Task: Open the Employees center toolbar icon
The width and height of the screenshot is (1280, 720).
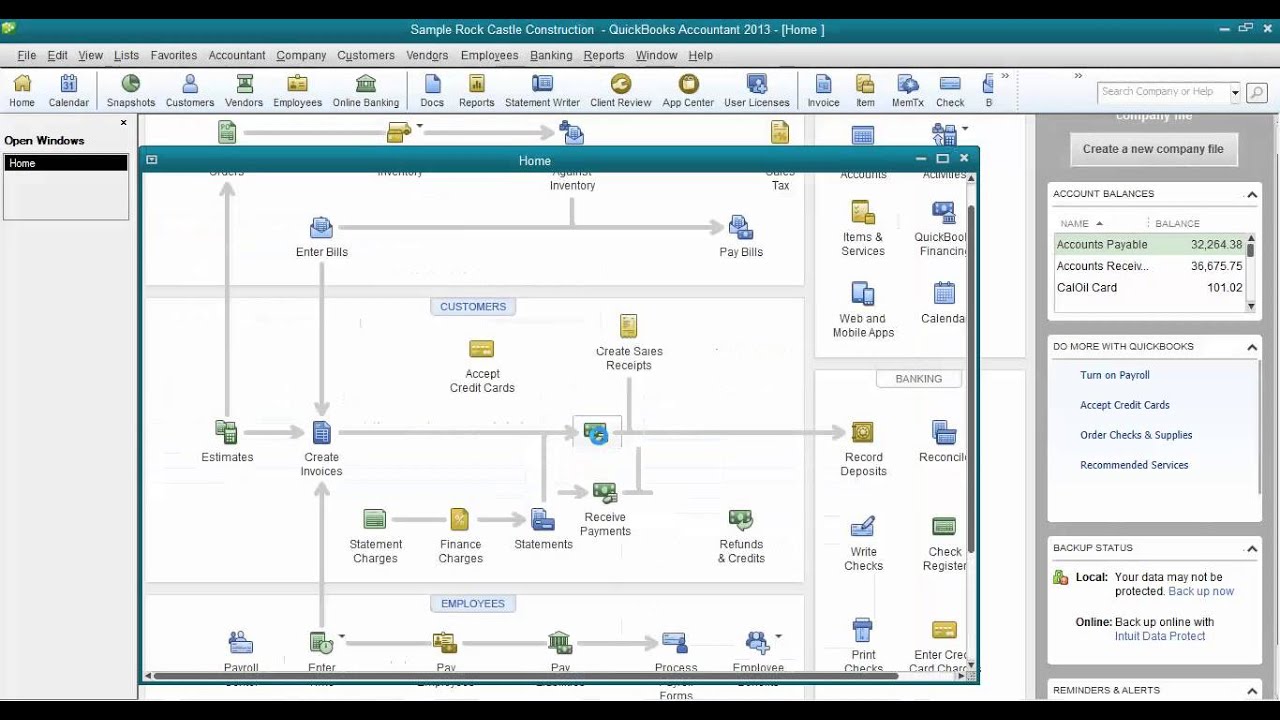Action: pos(298,90)
